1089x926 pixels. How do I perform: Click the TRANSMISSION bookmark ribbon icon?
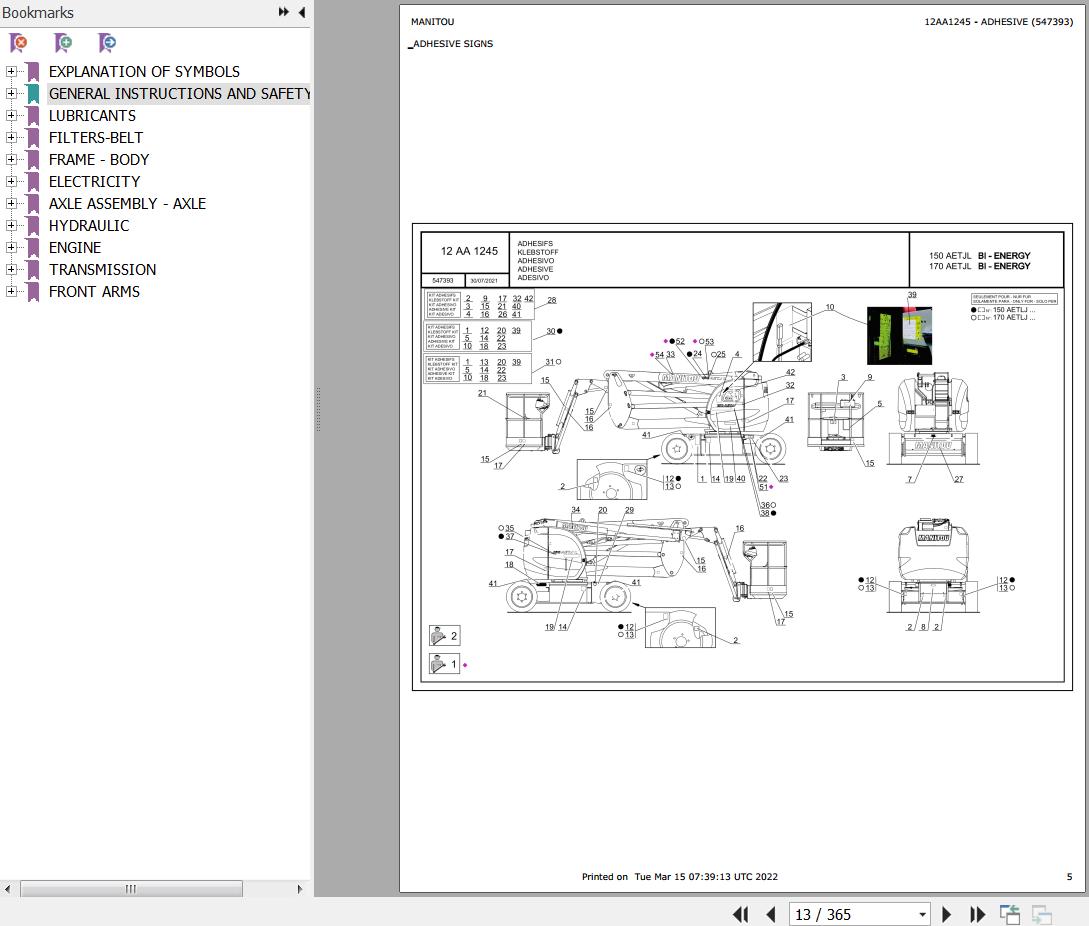point(33,270)
